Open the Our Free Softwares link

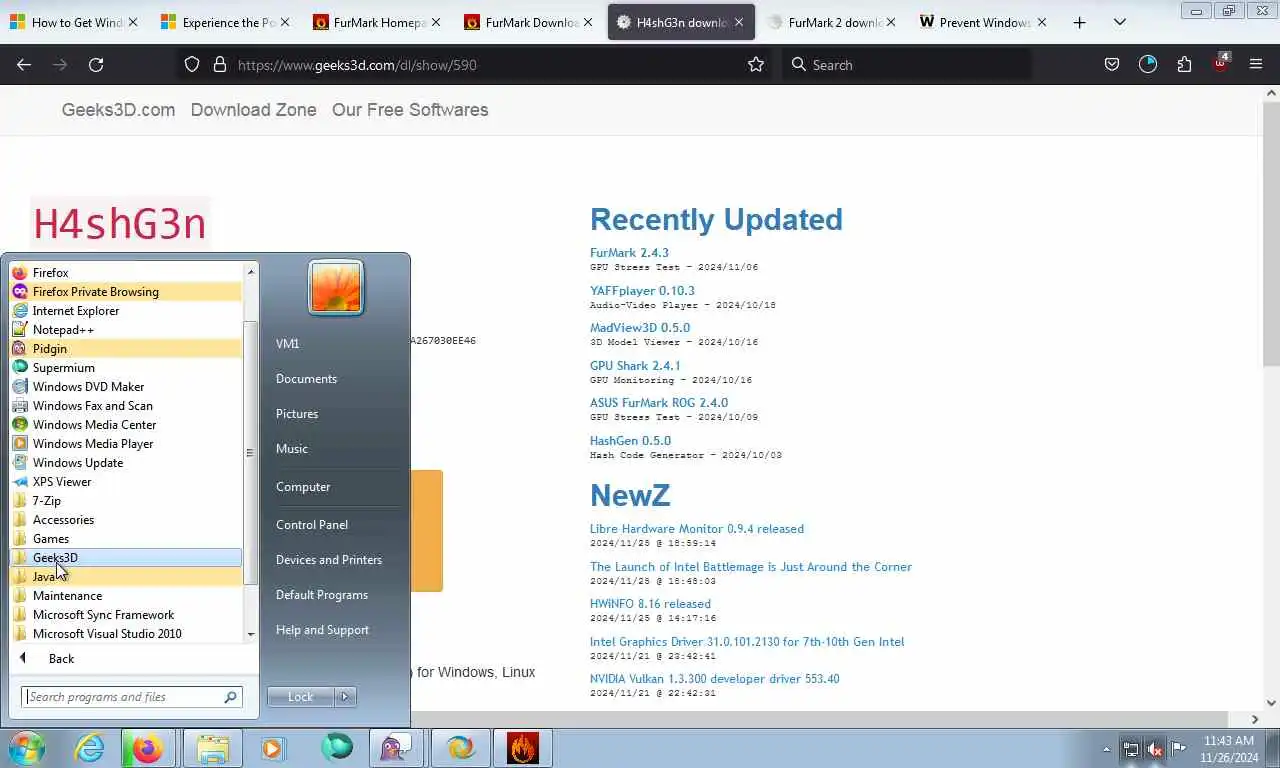coord(410,110)
